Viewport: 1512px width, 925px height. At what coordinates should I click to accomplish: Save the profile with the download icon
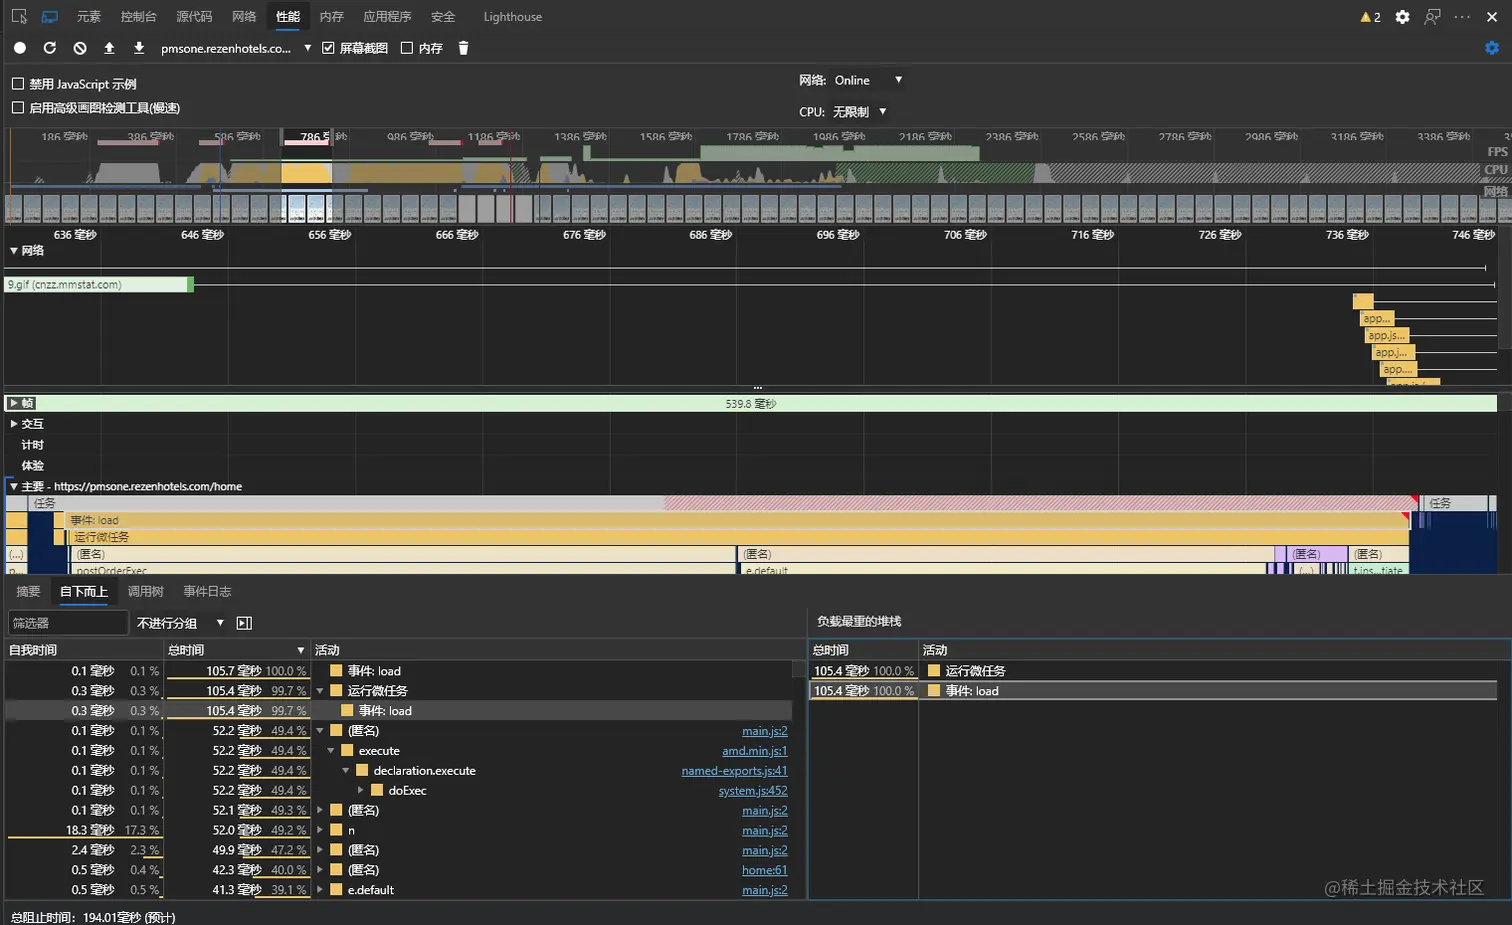[x=139, y=48]
